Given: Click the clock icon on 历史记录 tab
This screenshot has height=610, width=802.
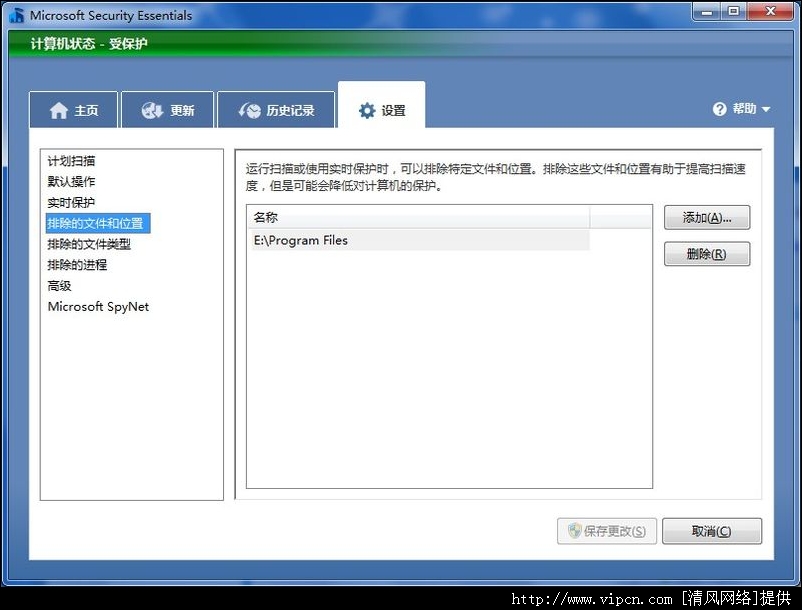Looking at the screenshot, I should 250,110.
